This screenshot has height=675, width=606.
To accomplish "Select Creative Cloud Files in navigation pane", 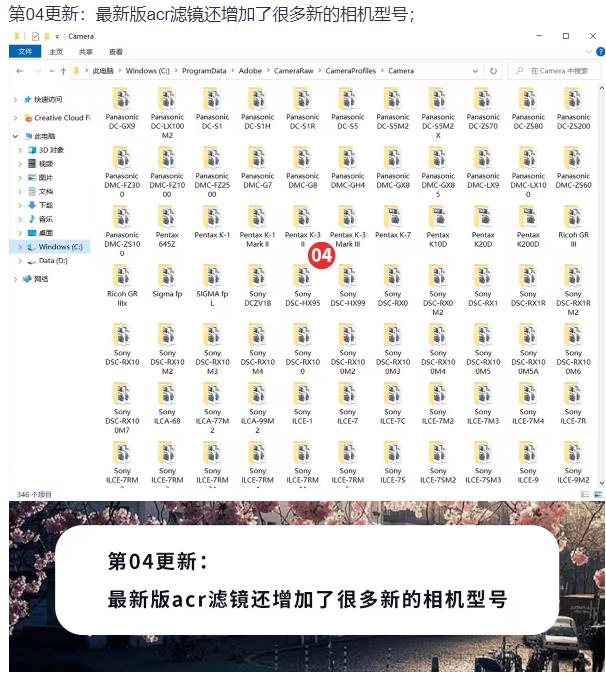I will (x=57, y=118).
